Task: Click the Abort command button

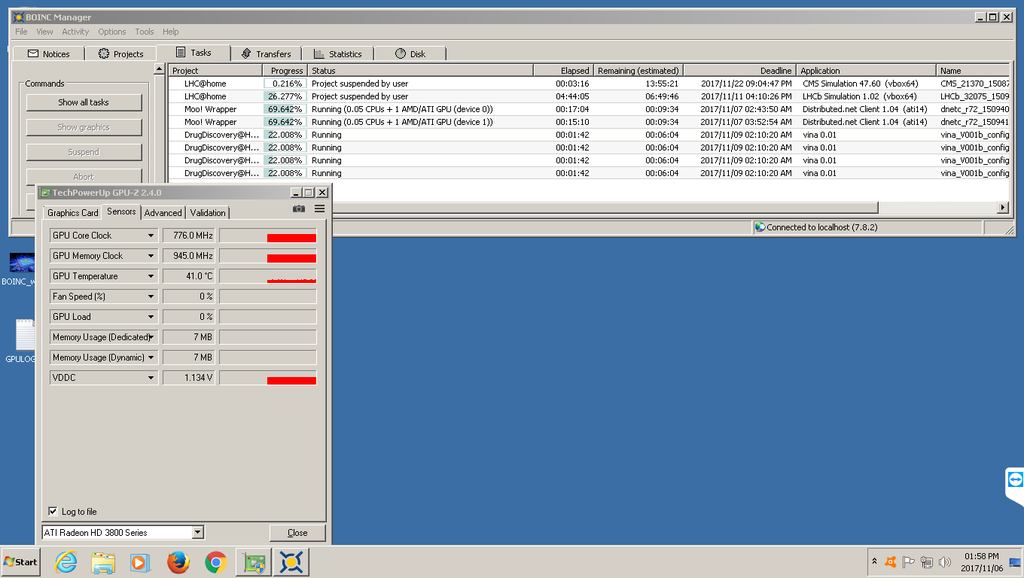Action: click(x=84, y=176)
